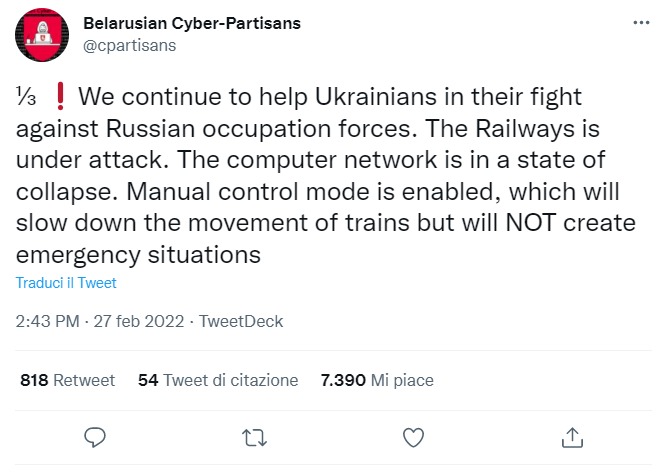This screenshot has width=659, height=469.
Task: Click the phrase emergency situations in tweet
Action: click(x=138, y=255)
